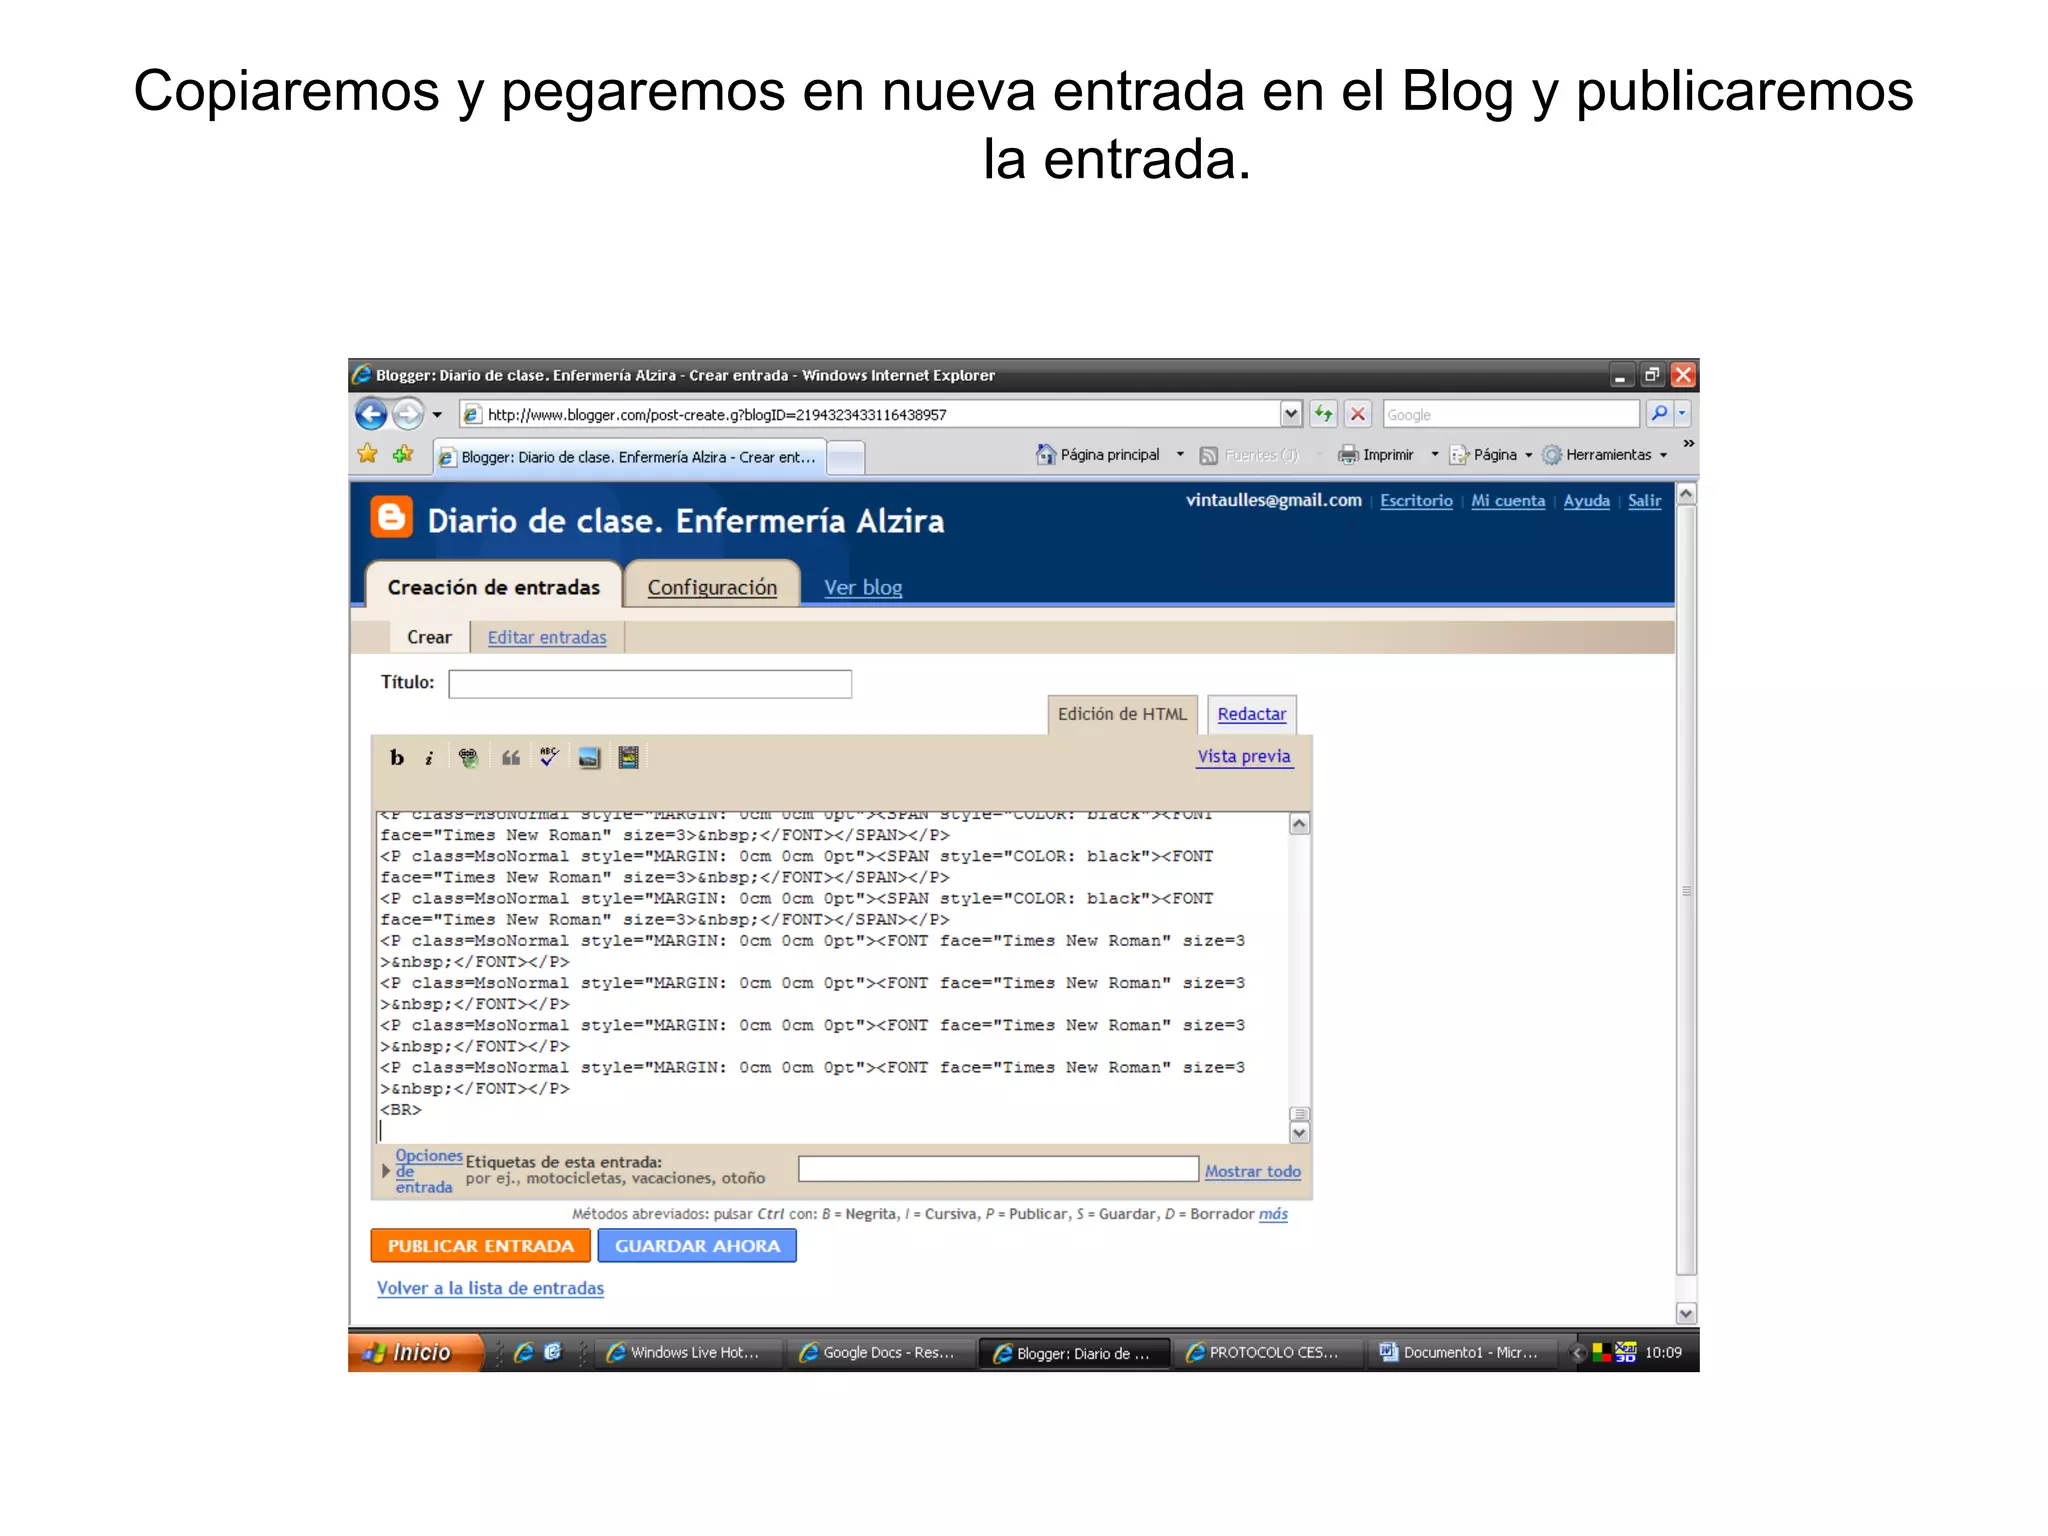The height and width of the screenshot is (1536, 2048).
Task: Select the Crear sub-tab
Action: pyautogui.click(x=429, y=637)
